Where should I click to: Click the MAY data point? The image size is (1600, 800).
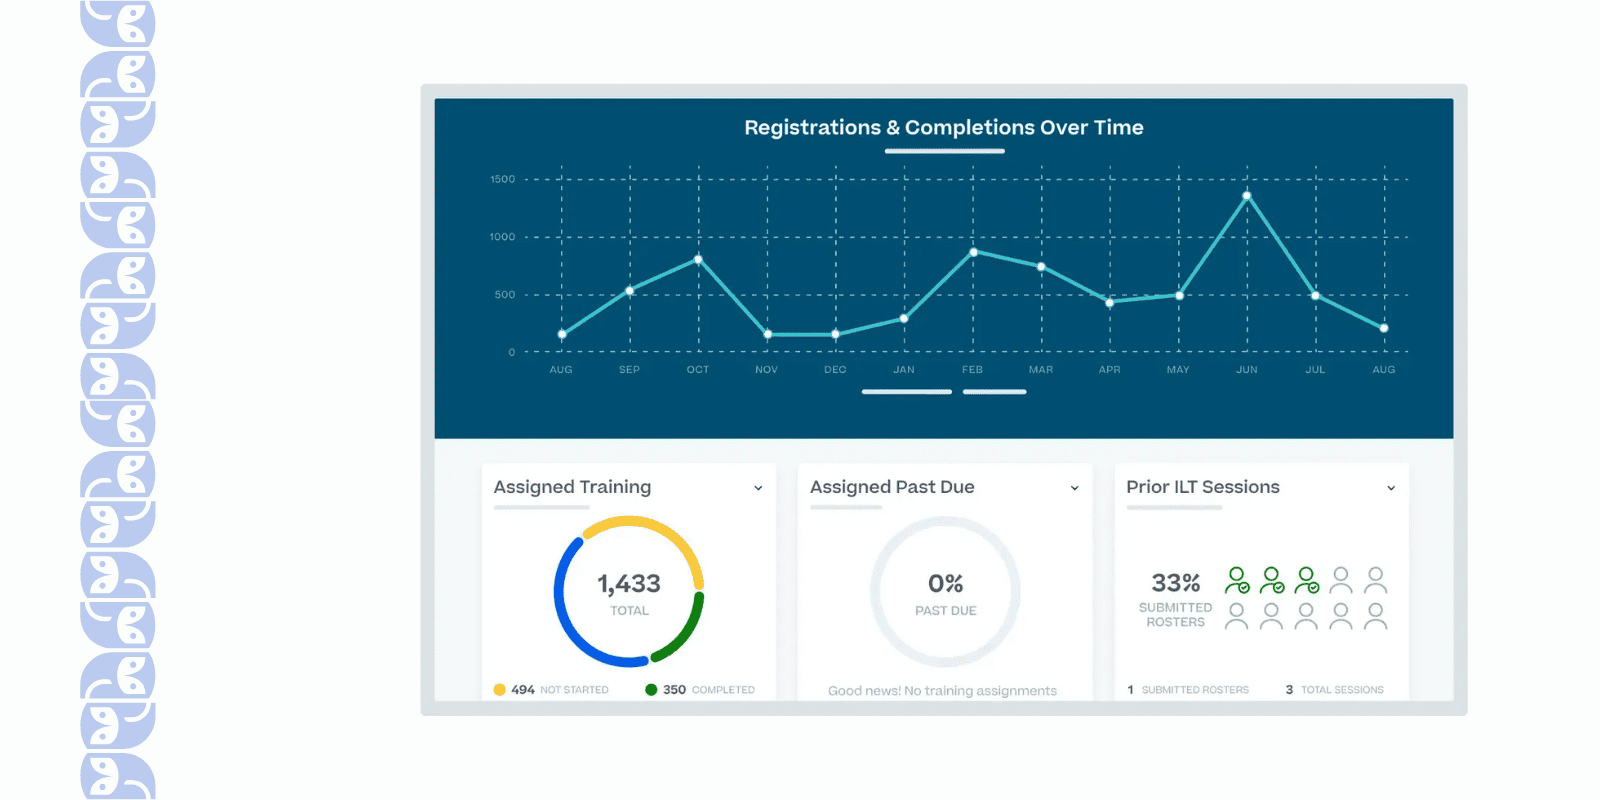1179,295
